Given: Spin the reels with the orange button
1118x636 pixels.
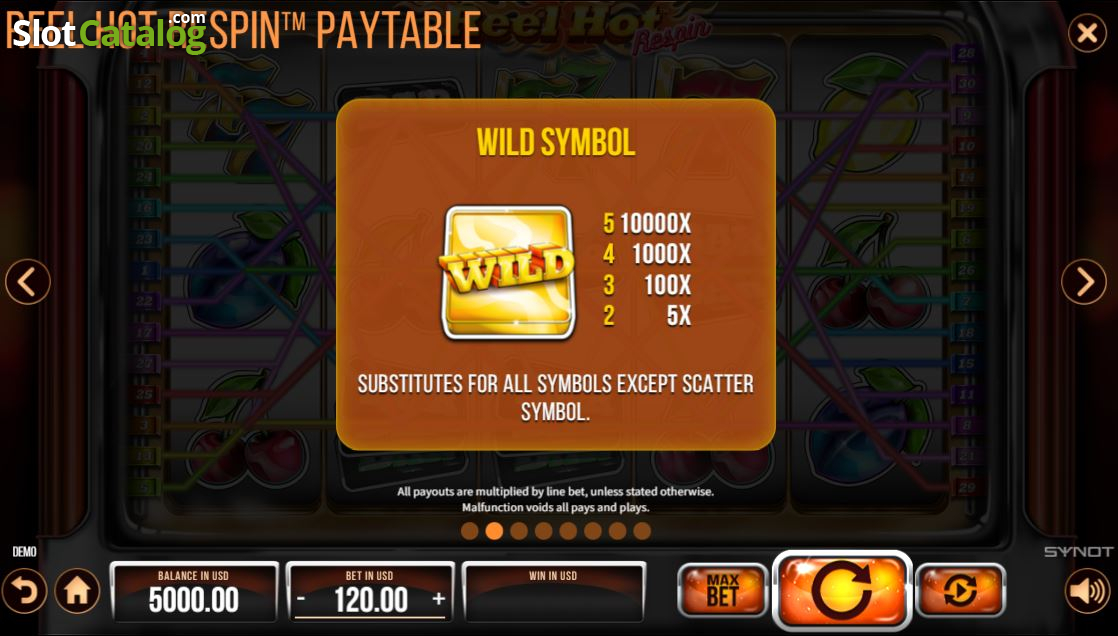Looking at the screenshot, I should 842,591.
